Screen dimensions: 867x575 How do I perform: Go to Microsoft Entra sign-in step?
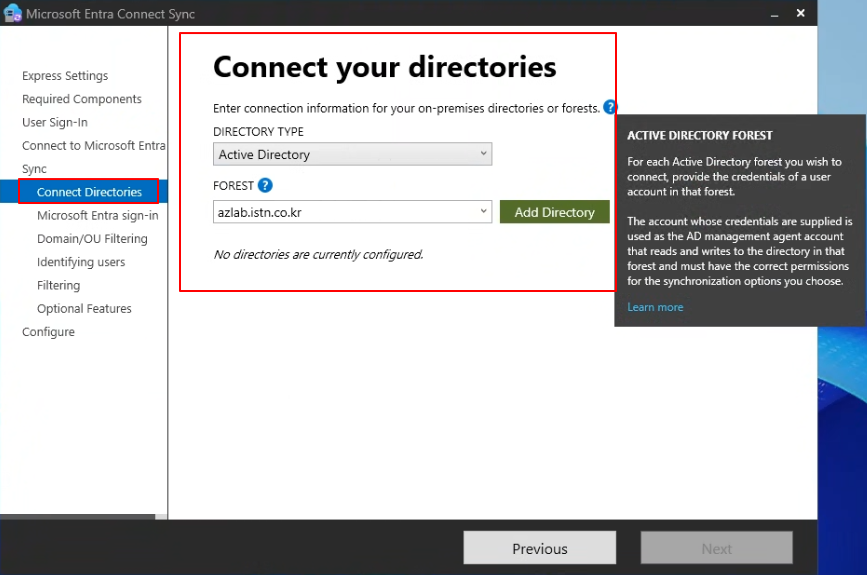coord(97,215)
